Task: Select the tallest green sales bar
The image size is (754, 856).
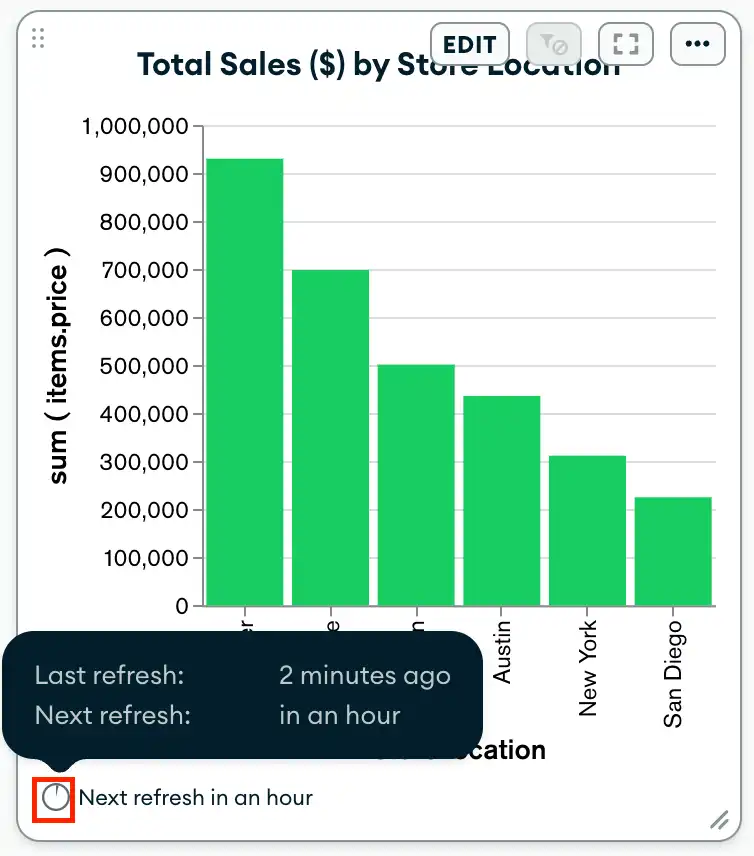Action: pos(243,380)
